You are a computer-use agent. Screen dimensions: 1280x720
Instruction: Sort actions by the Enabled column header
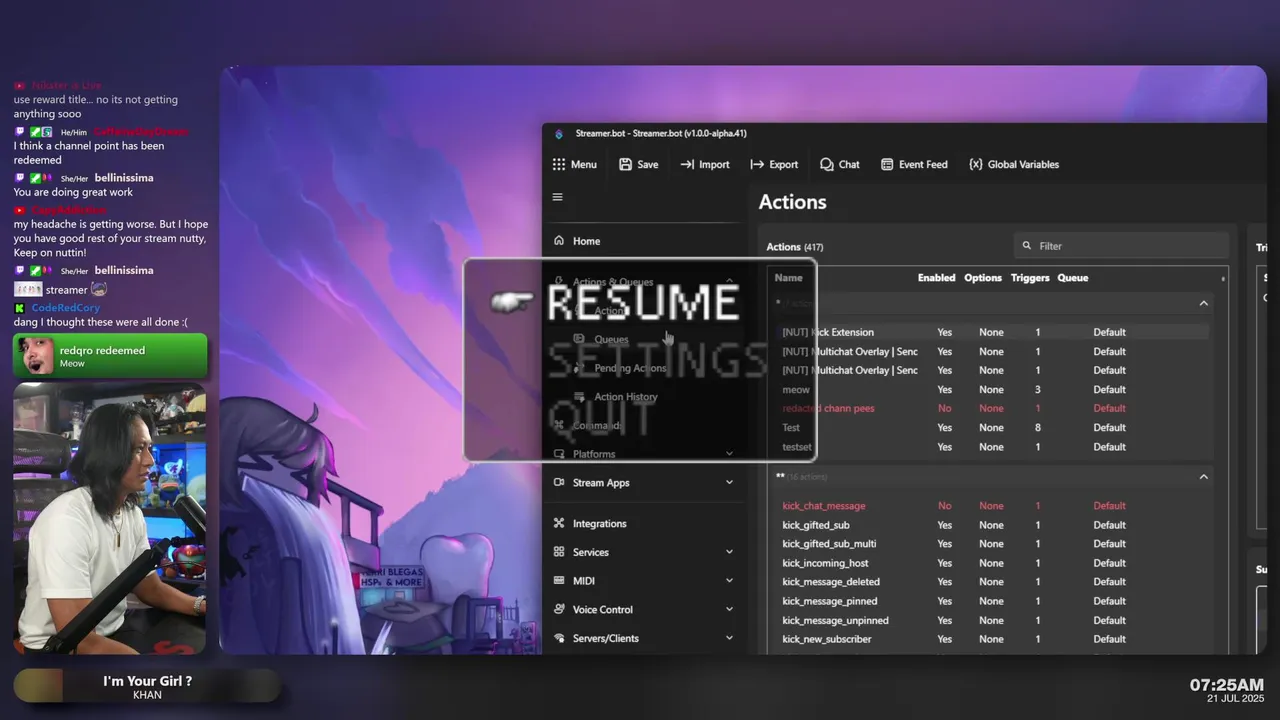click(936, 278)
